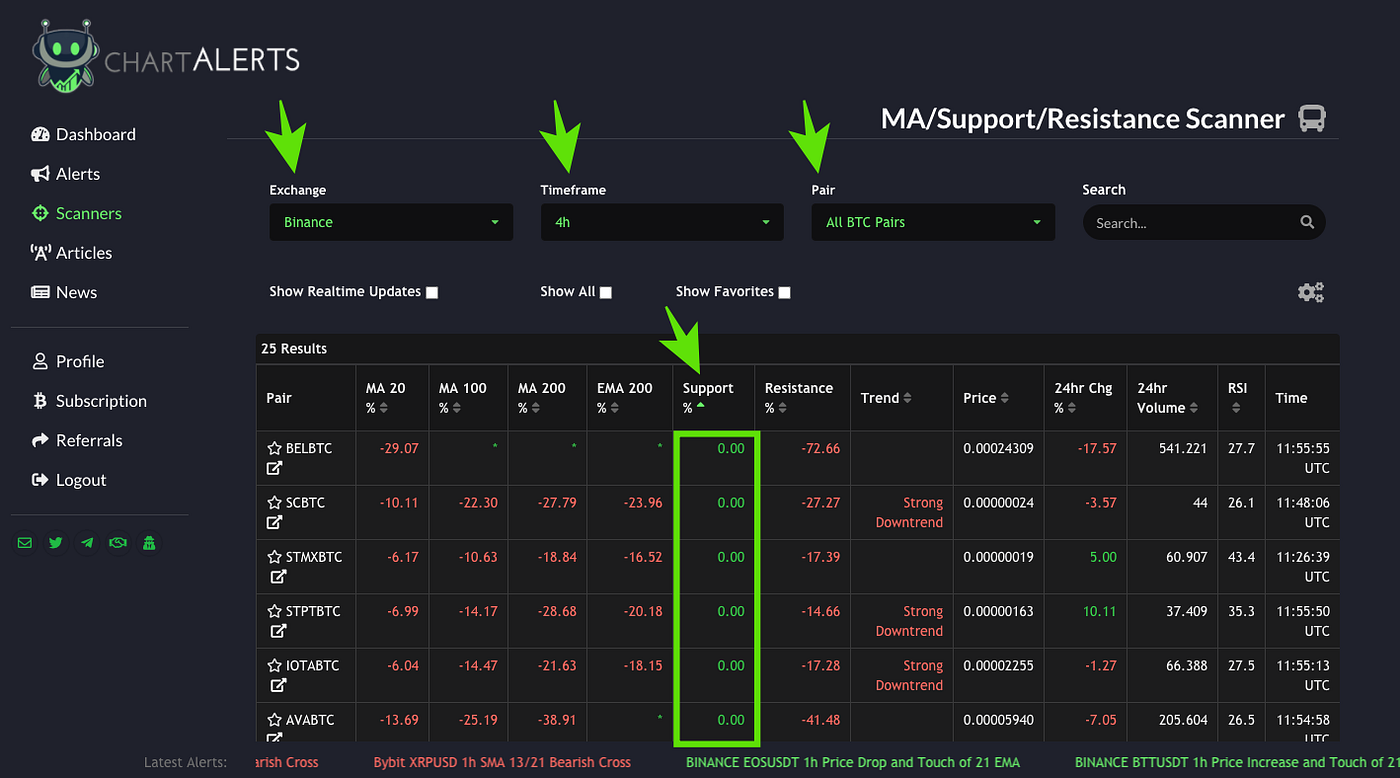Open News in the sidebar
The image size is (1400, 778).
coord(63,292)
